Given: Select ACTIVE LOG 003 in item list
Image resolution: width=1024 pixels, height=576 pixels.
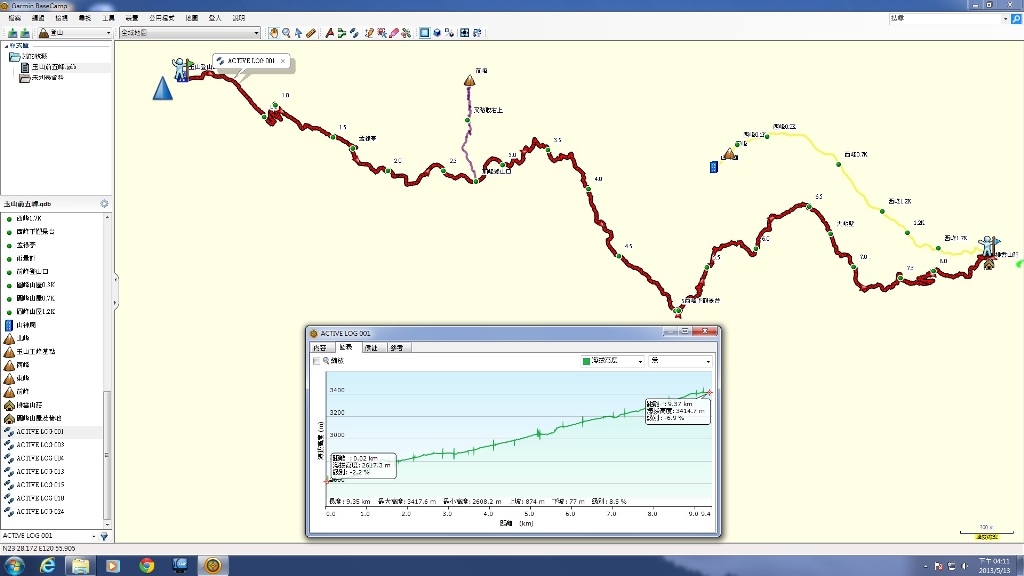Looking at the screenshot, I should [52, 445].
